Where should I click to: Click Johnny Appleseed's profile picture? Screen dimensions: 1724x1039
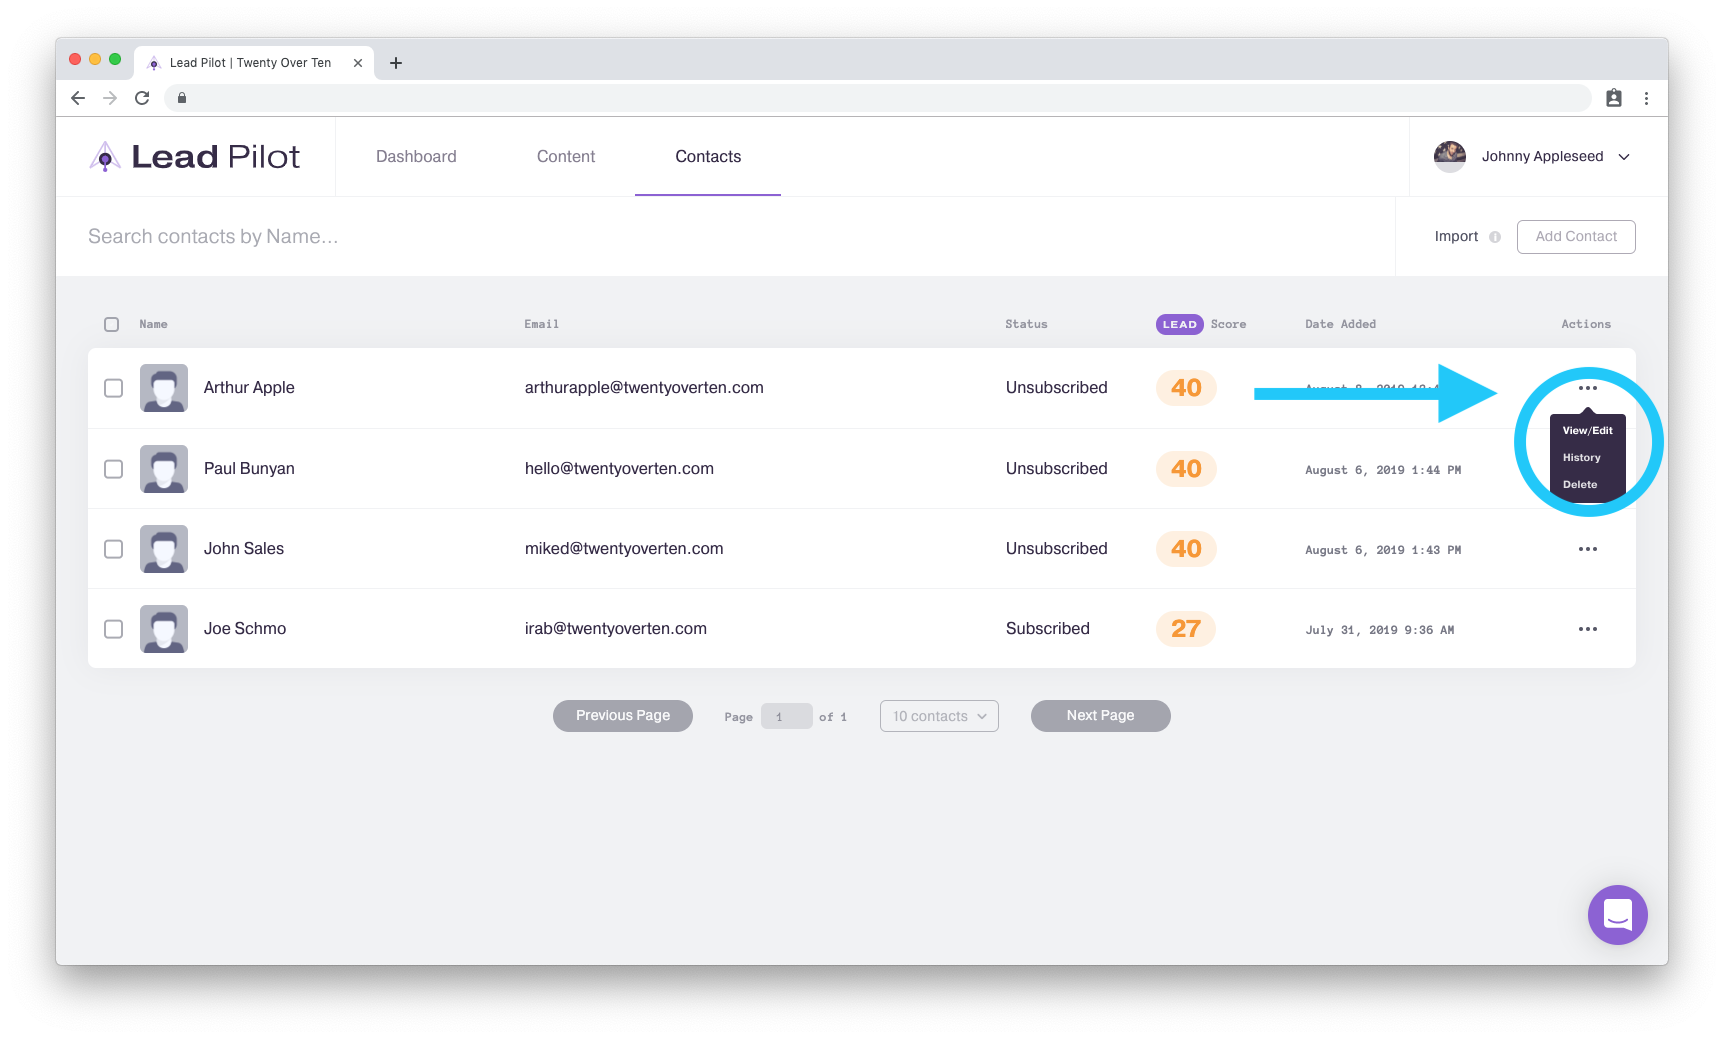coord(1450,156)
